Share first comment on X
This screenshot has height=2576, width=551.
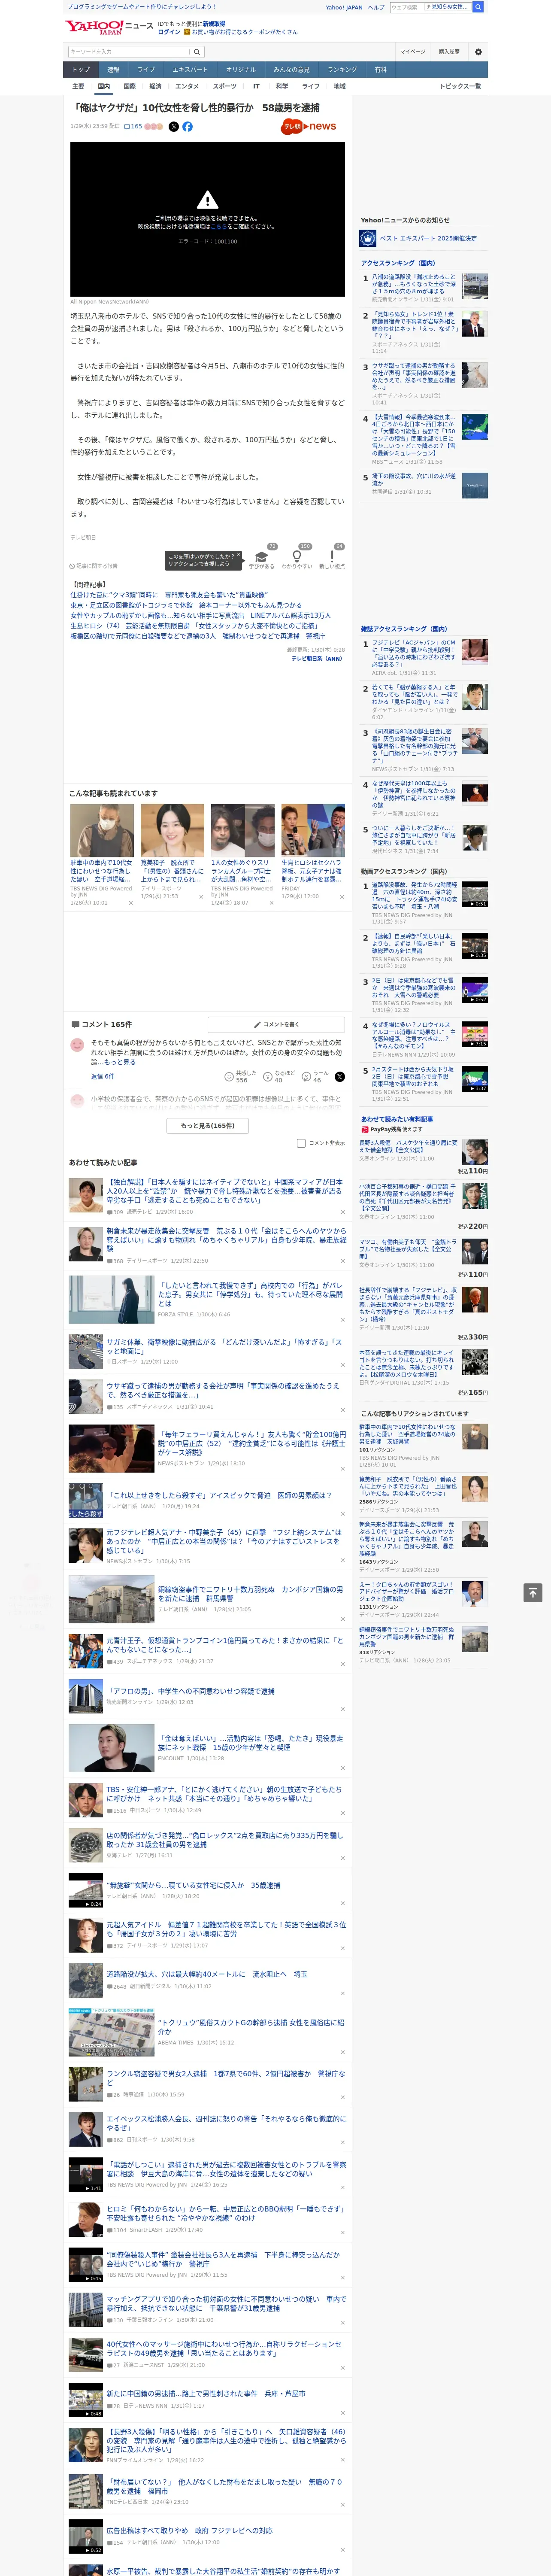339,1077
